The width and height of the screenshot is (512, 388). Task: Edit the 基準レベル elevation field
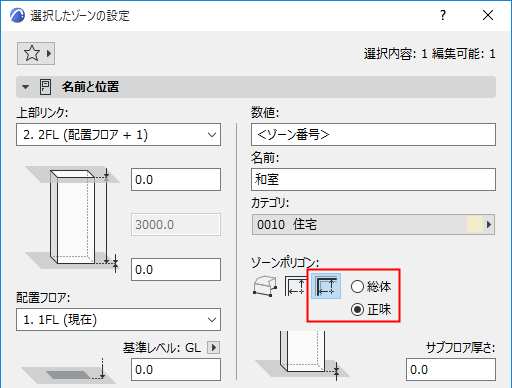176,370
